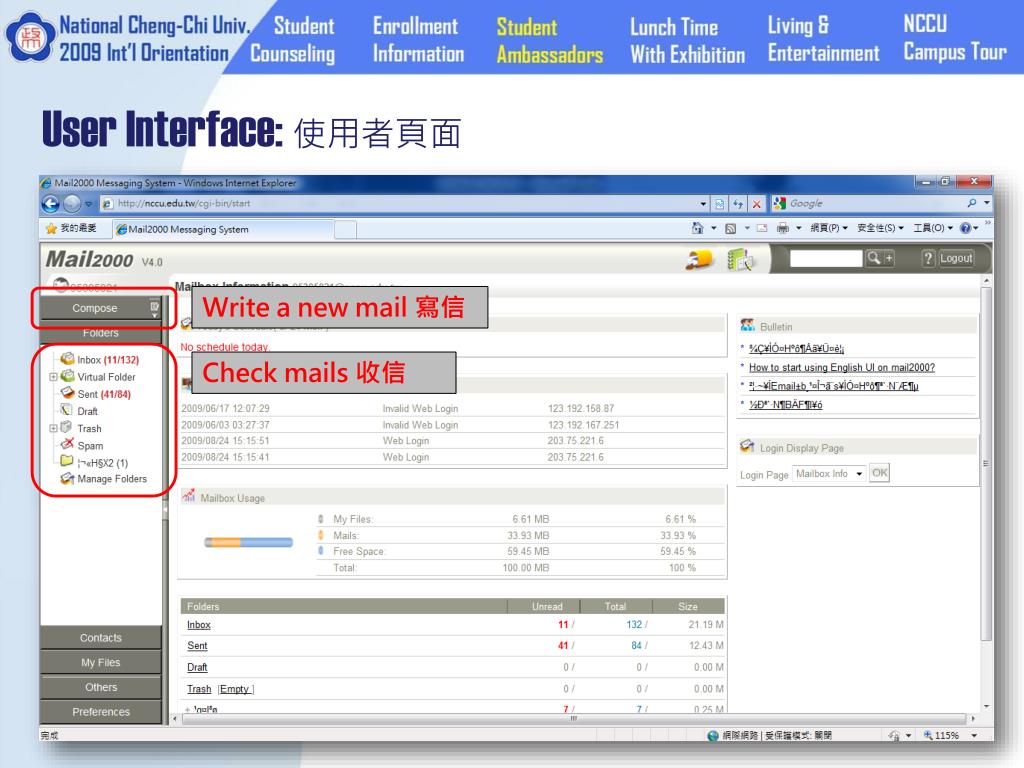Image resolution: width=1024 pixels, height=768 pixels.
Task: Open 'How to start using English UI' bulletin
Action: [842, 368]
